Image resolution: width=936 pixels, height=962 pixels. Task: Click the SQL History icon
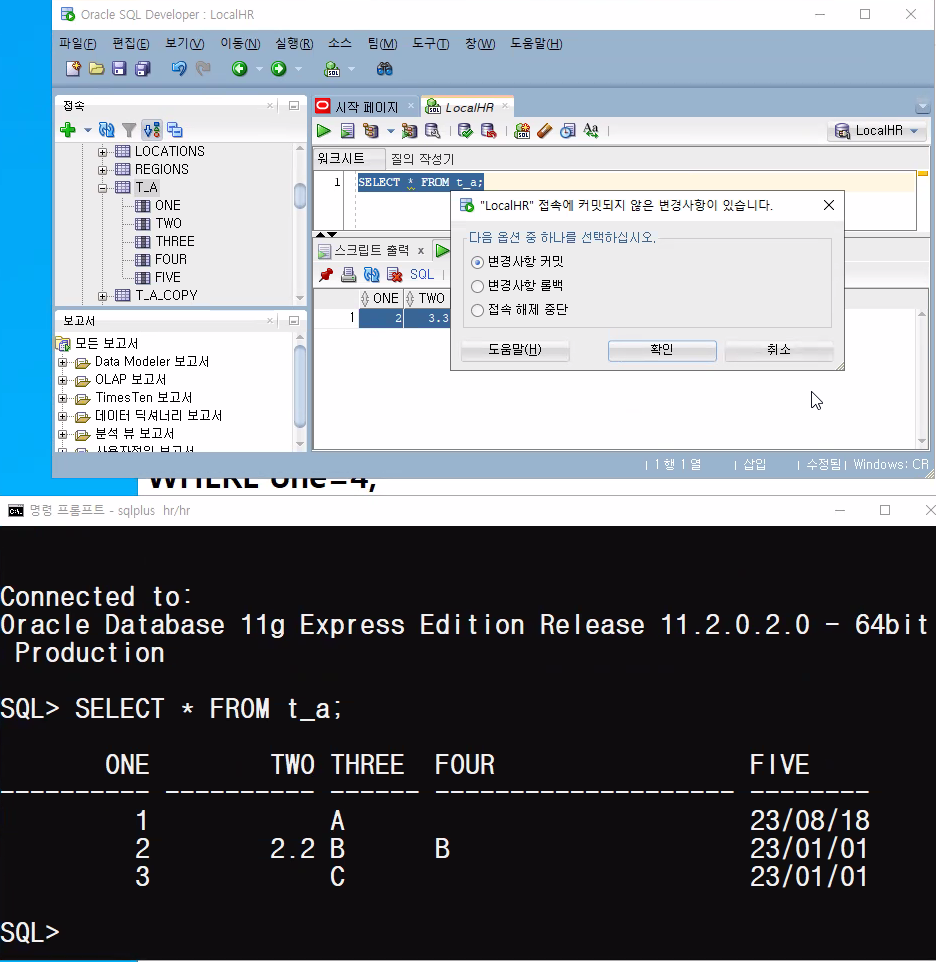point(568,131)
